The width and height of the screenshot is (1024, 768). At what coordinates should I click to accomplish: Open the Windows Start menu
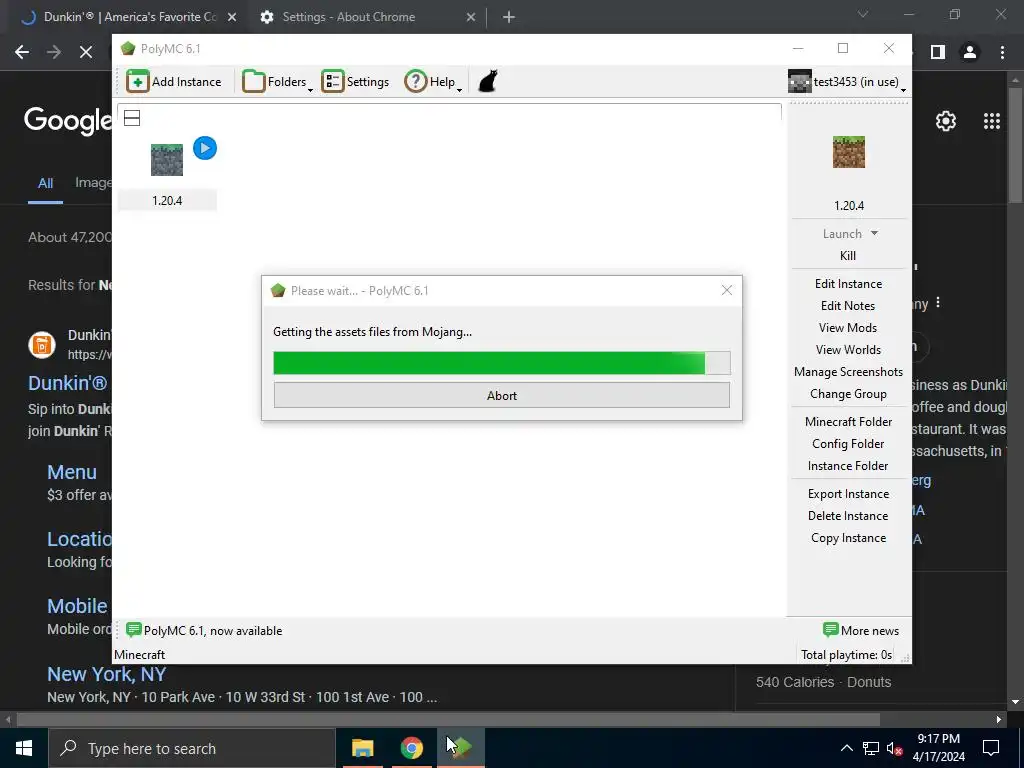(24, 748)
